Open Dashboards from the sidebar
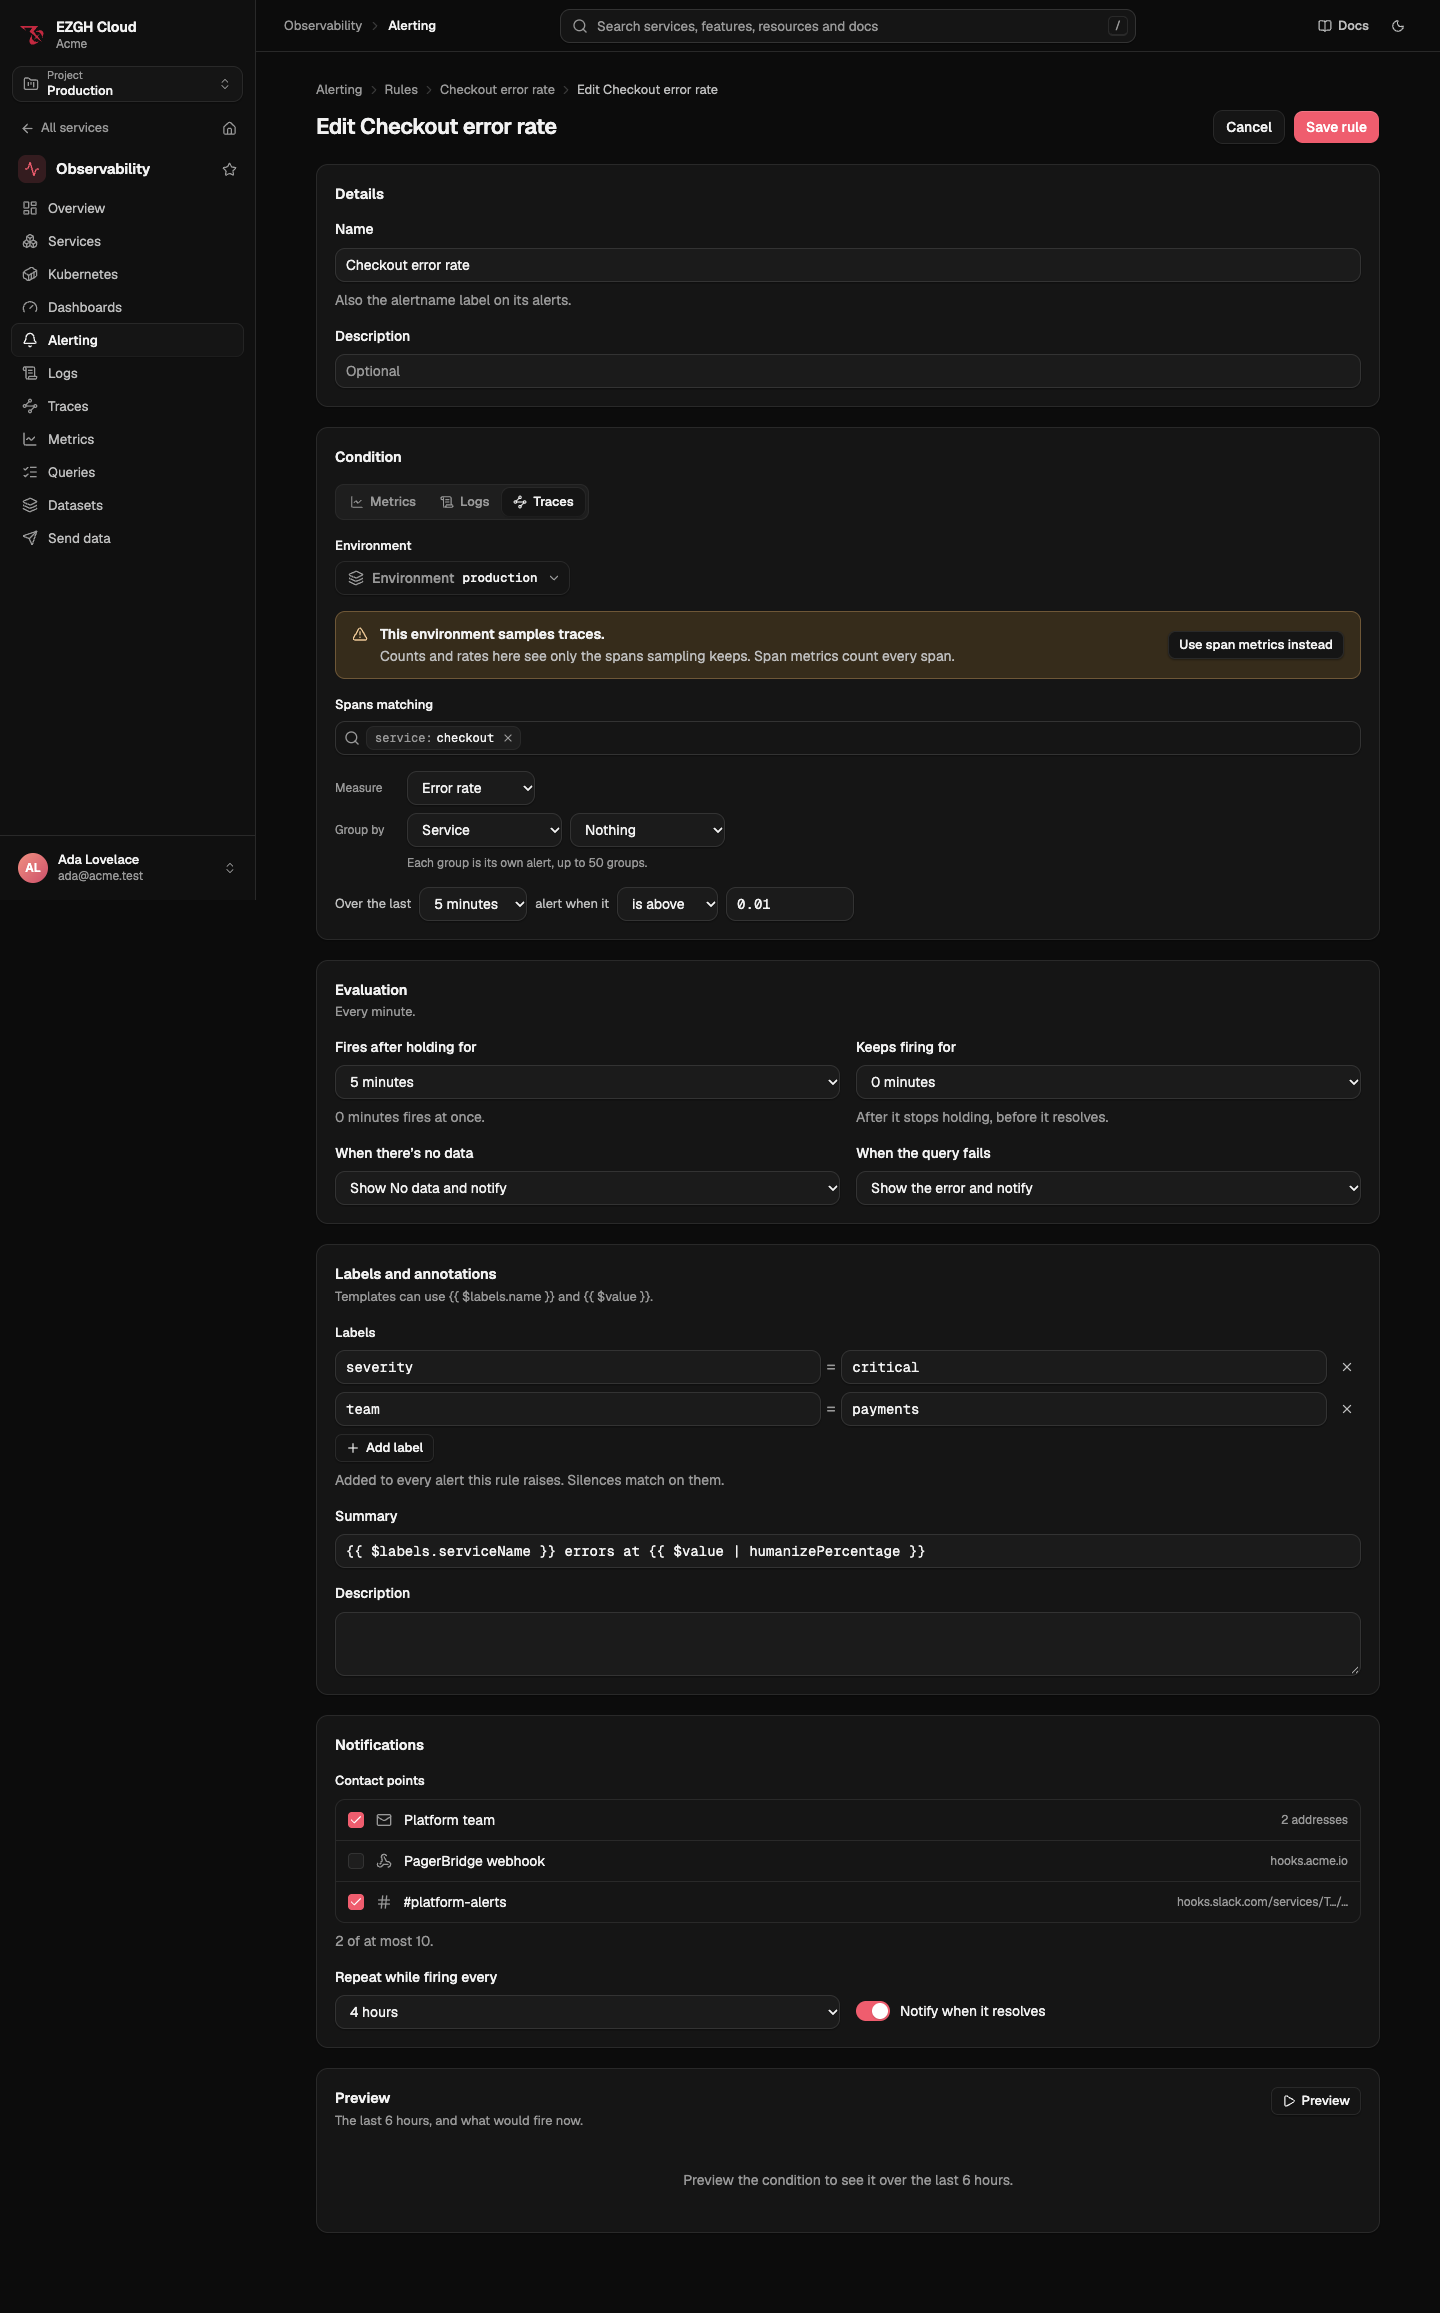 127,307
